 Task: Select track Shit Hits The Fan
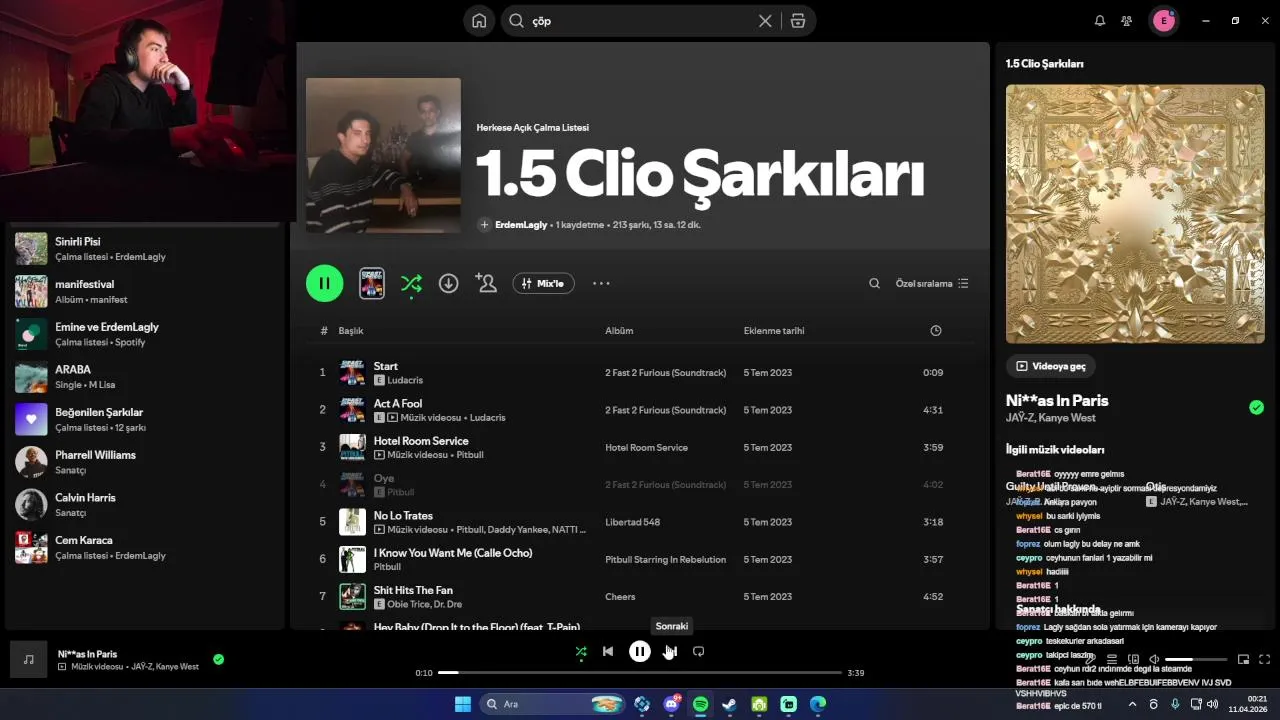640,597
